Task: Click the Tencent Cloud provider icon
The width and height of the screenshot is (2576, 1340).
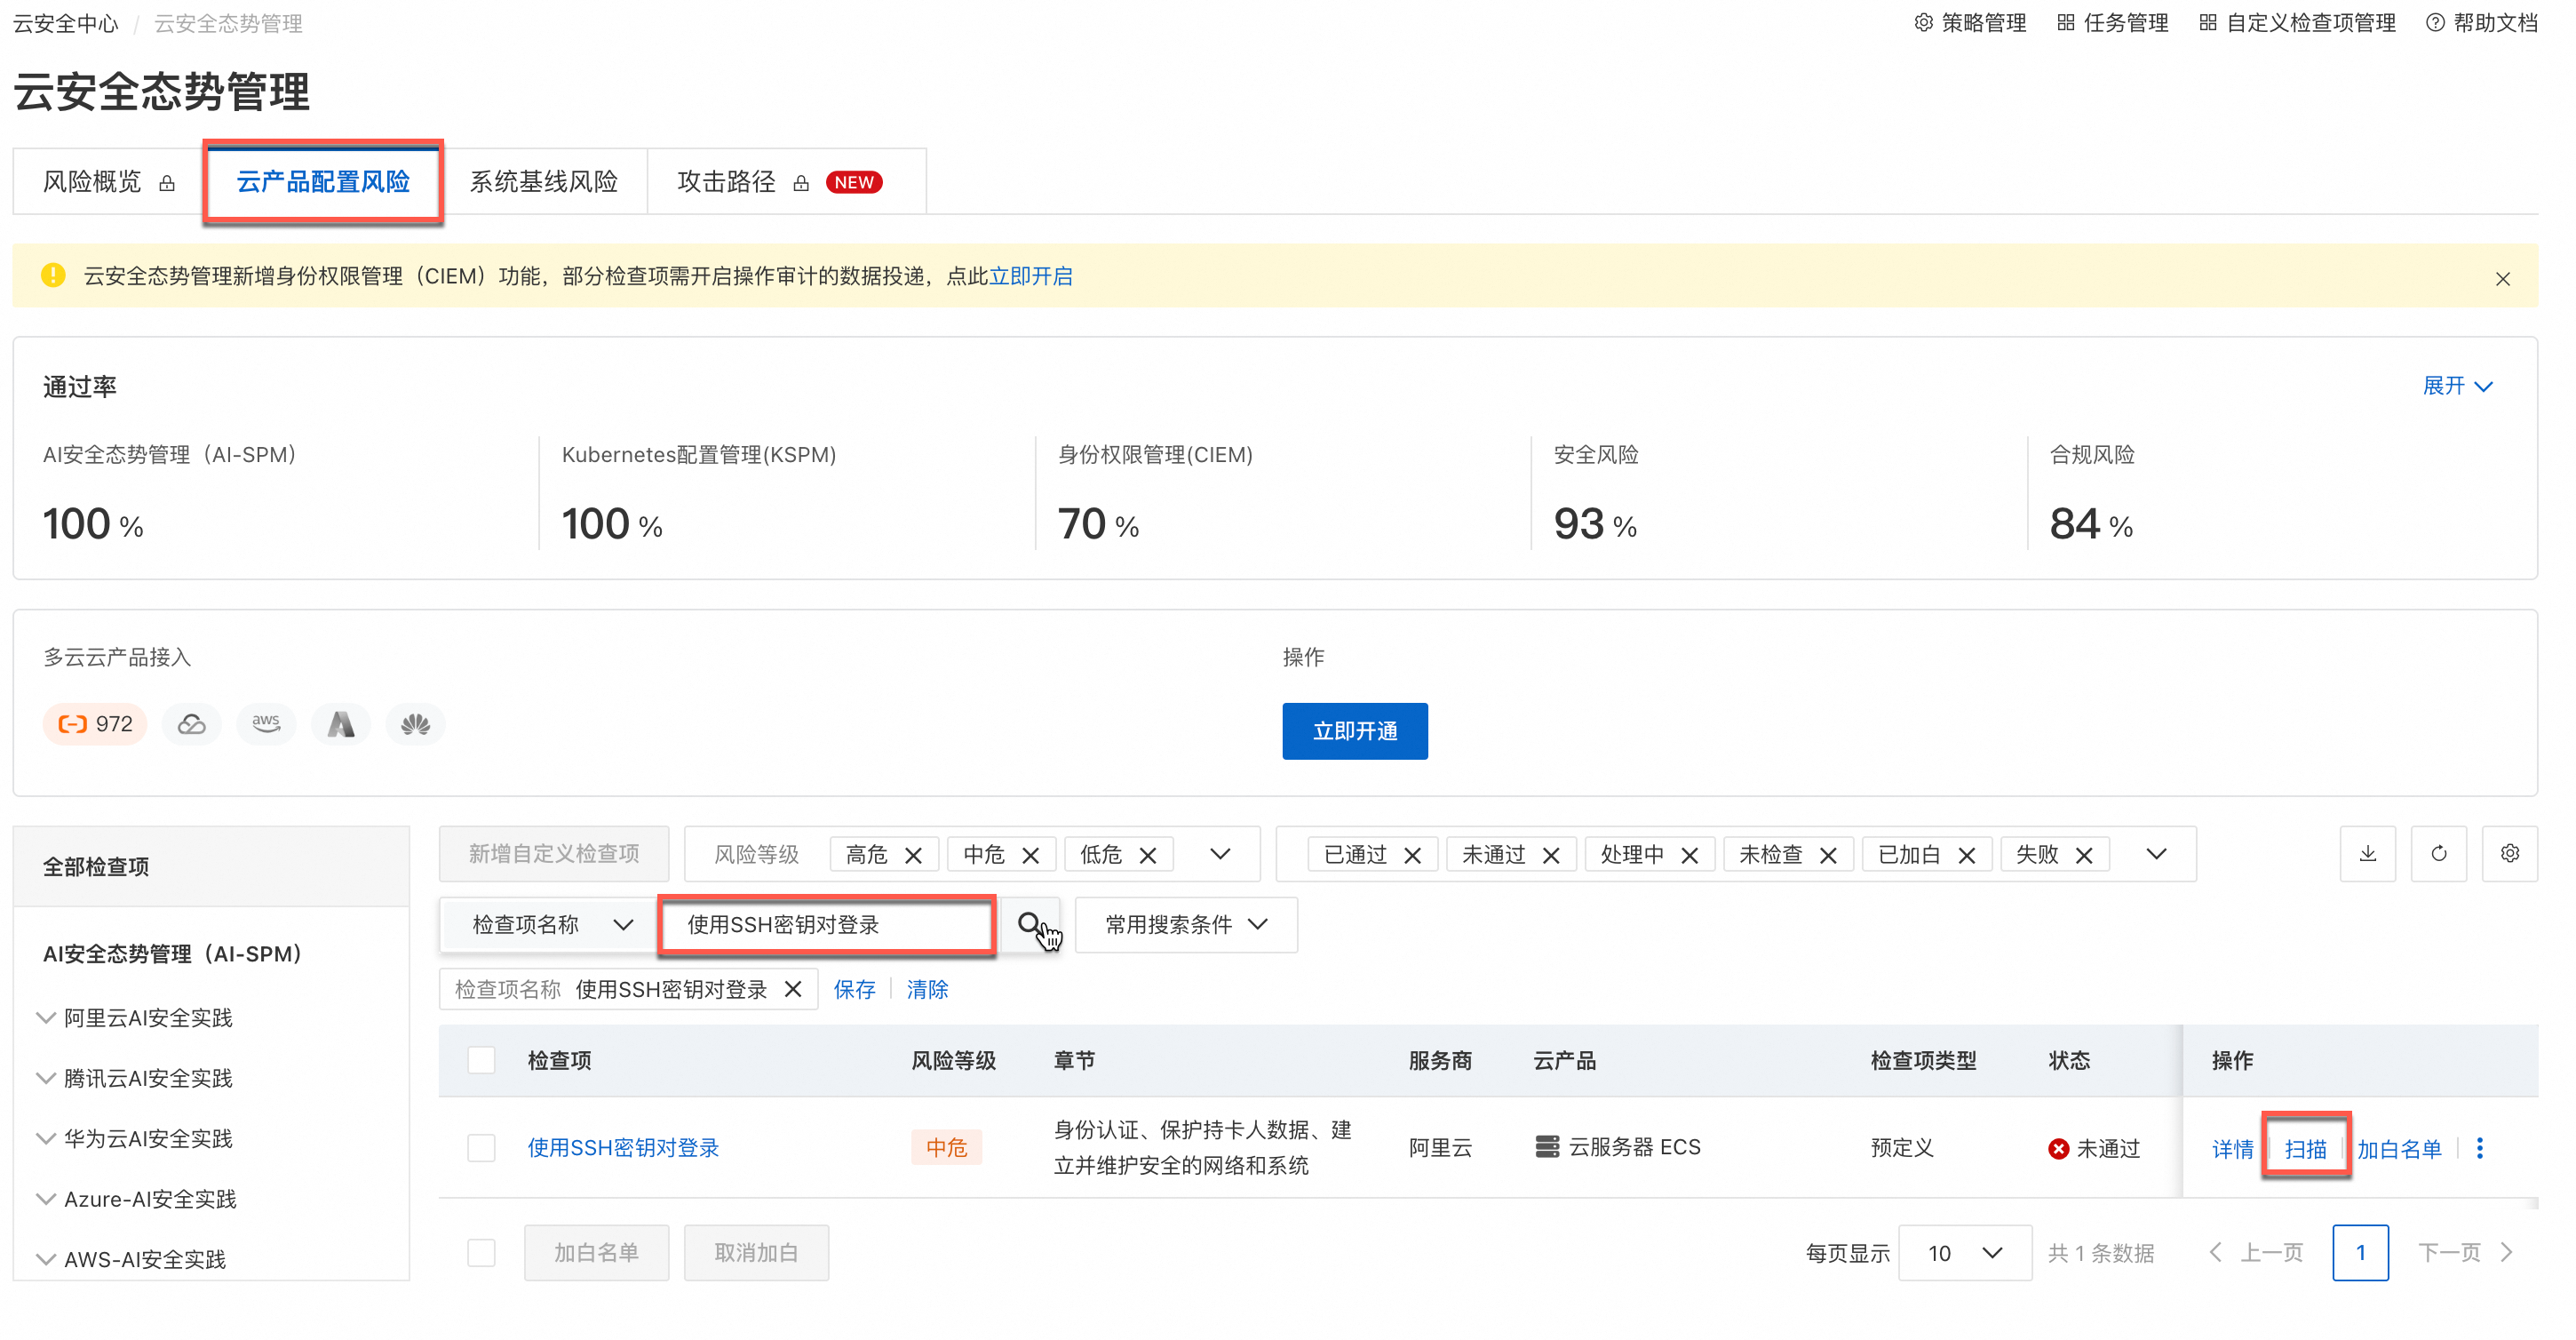Action: 192,723
